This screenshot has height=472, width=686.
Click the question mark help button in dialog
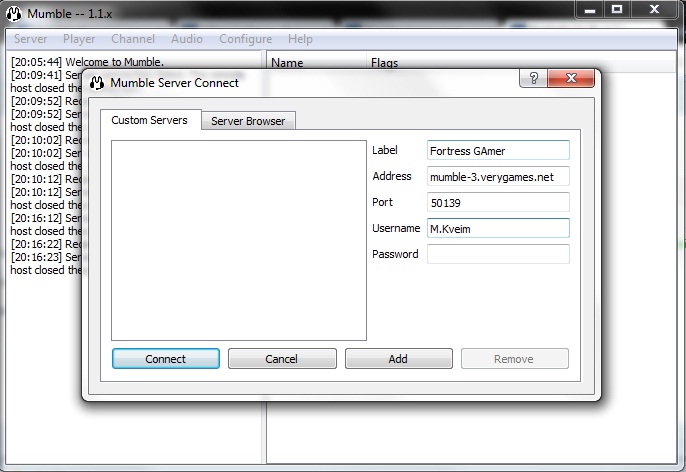533,79
